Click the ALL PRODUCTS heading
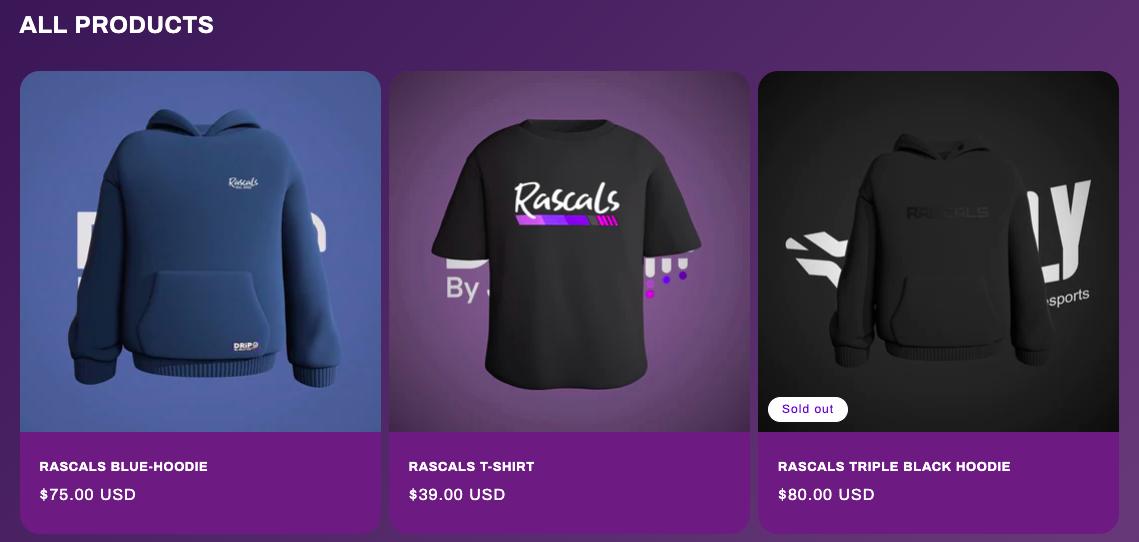Image resolution: width=1139 pixels, height=542 pixels. 116,25
